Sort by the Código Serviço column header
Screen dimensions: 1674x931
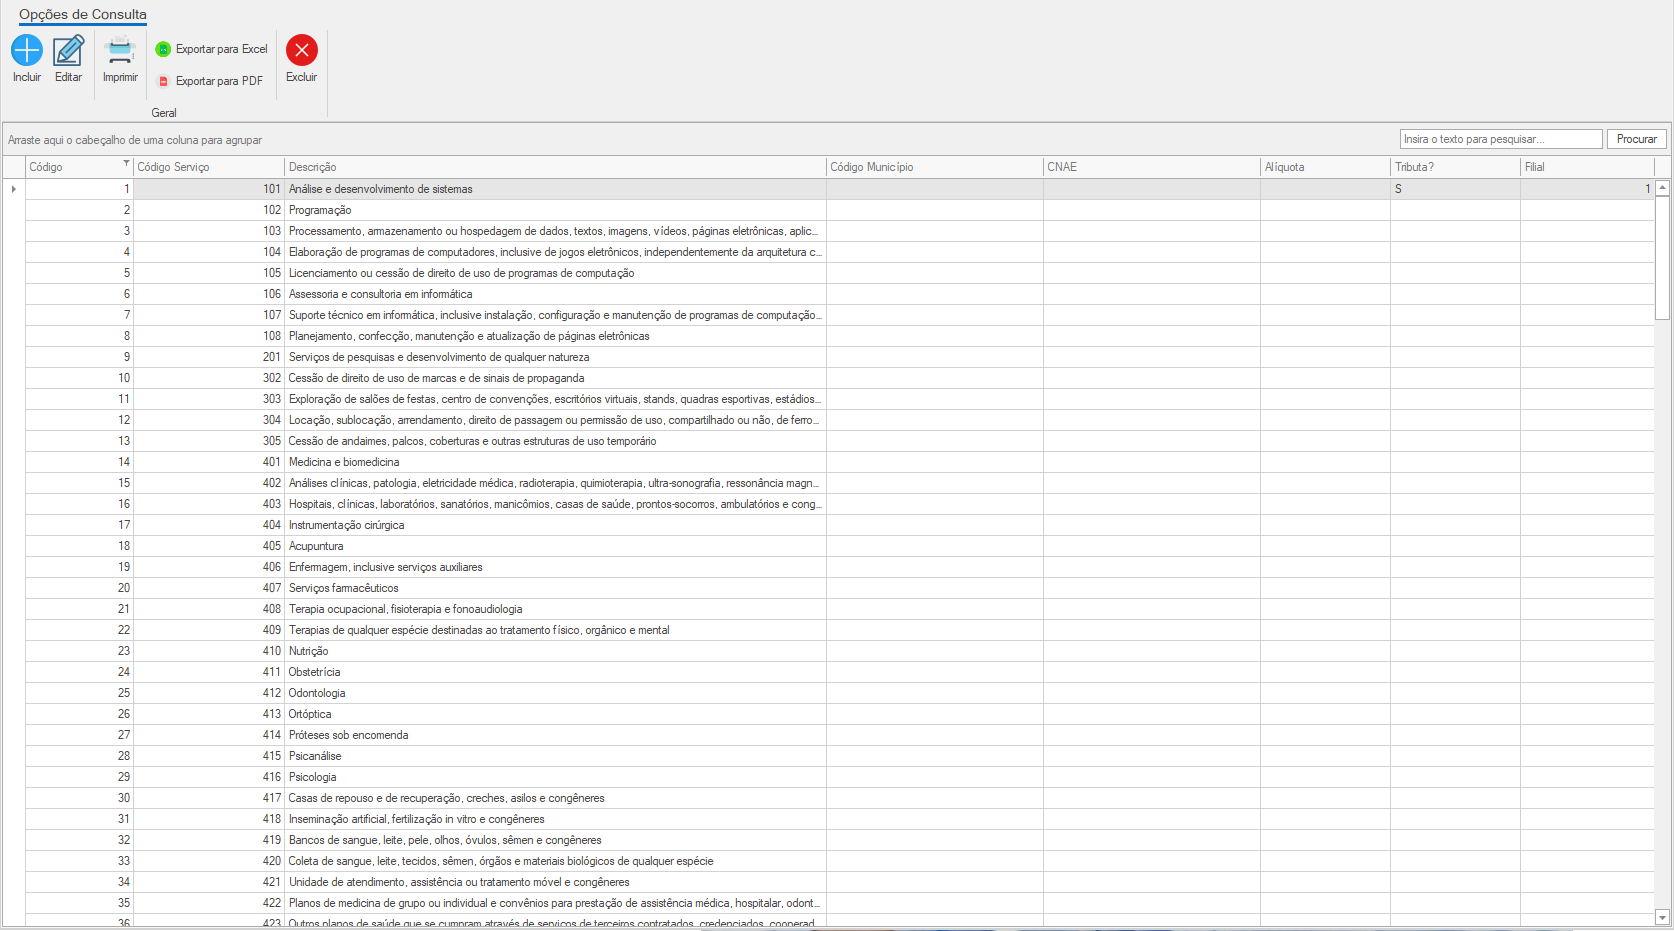pyautogui.click(x=208, y=167)
